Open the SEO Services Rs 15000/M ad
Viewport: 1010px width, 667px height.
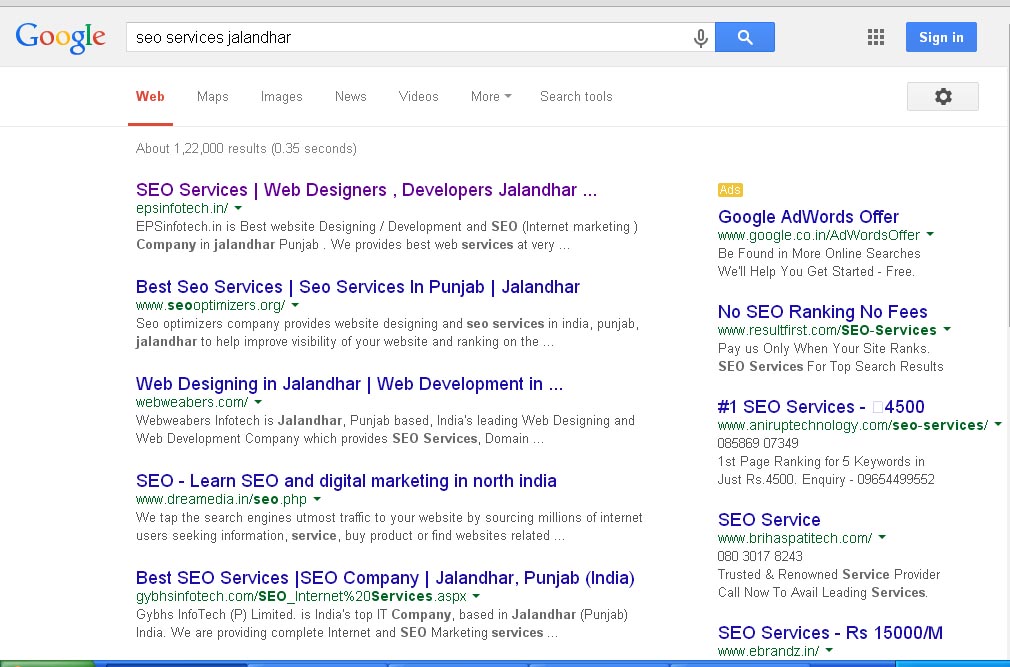(830, 633)
